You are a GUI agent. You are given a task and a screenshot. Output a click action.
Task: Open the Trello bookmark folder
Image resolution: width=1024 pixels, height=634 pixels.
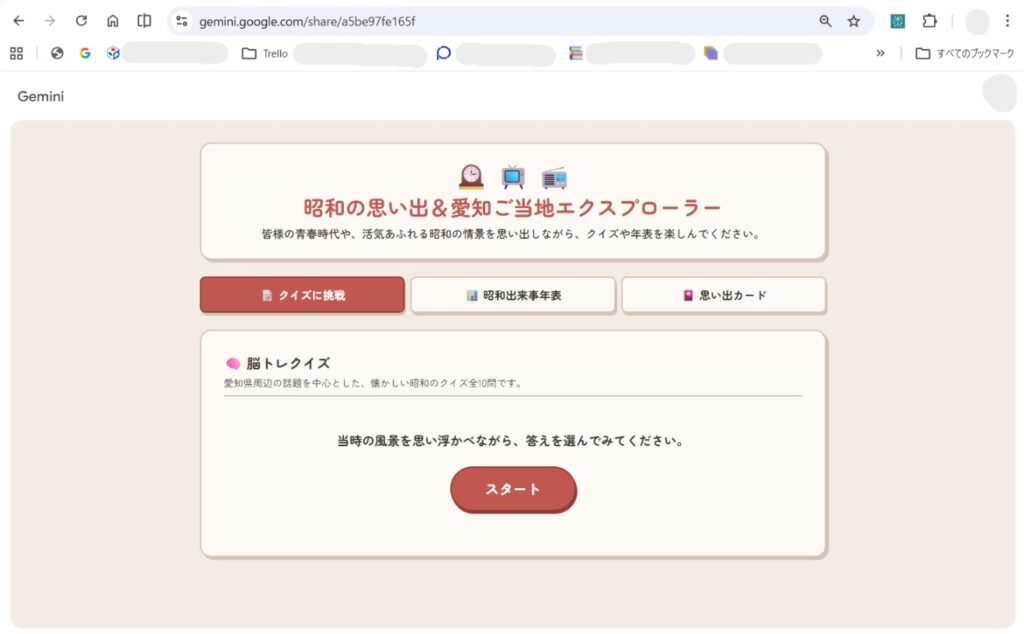point(264,54)
